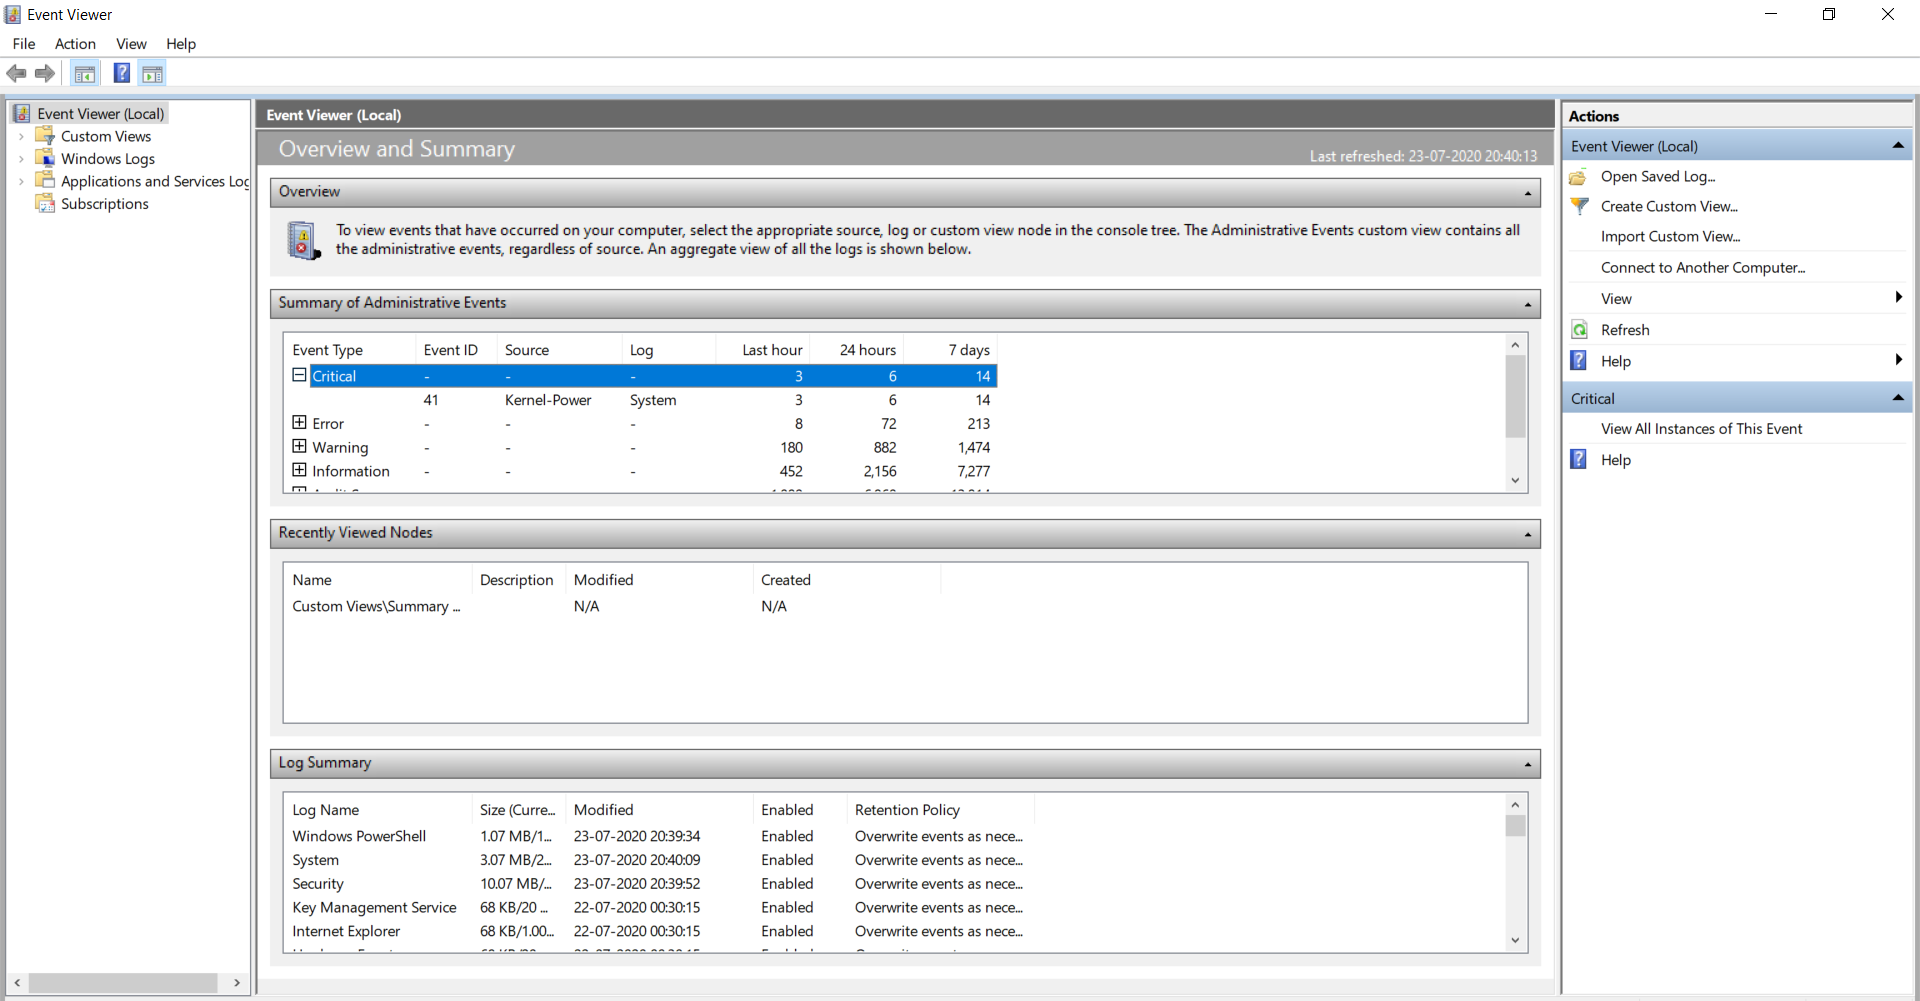The width and height of the screenshot is (1920, 1001).
Task: Click the Back arrow toolbar icon
Action: 16,73
